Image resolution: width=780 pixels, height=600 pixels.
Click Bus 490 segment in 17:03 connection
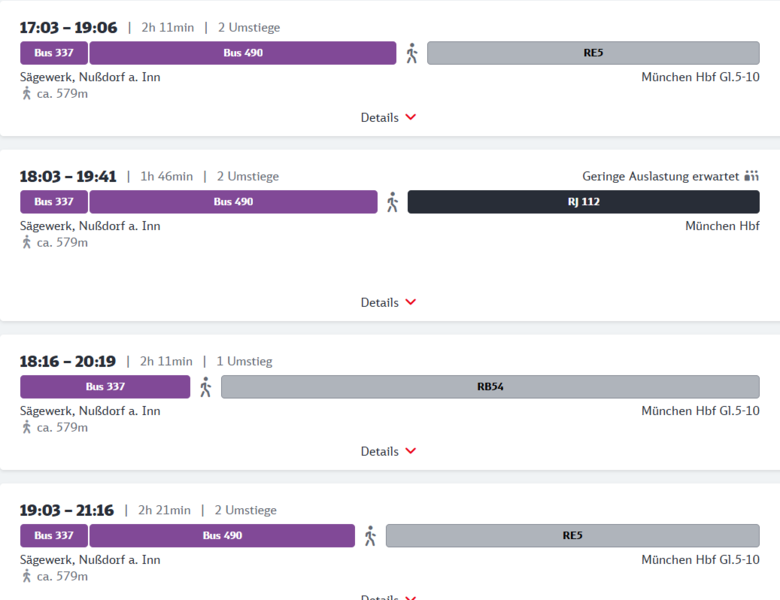[243, 53]
